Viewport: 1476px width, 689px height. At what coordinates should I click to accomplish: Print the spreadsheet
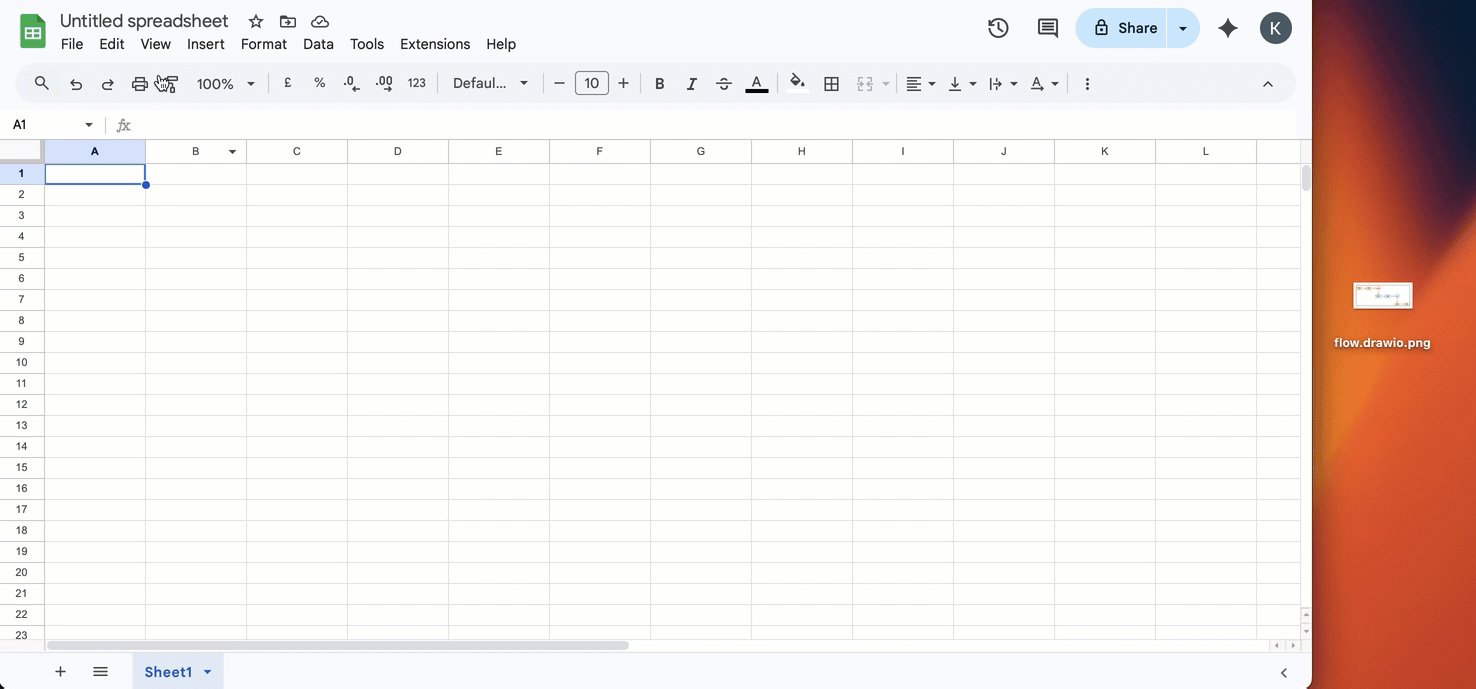click(139, 83)
